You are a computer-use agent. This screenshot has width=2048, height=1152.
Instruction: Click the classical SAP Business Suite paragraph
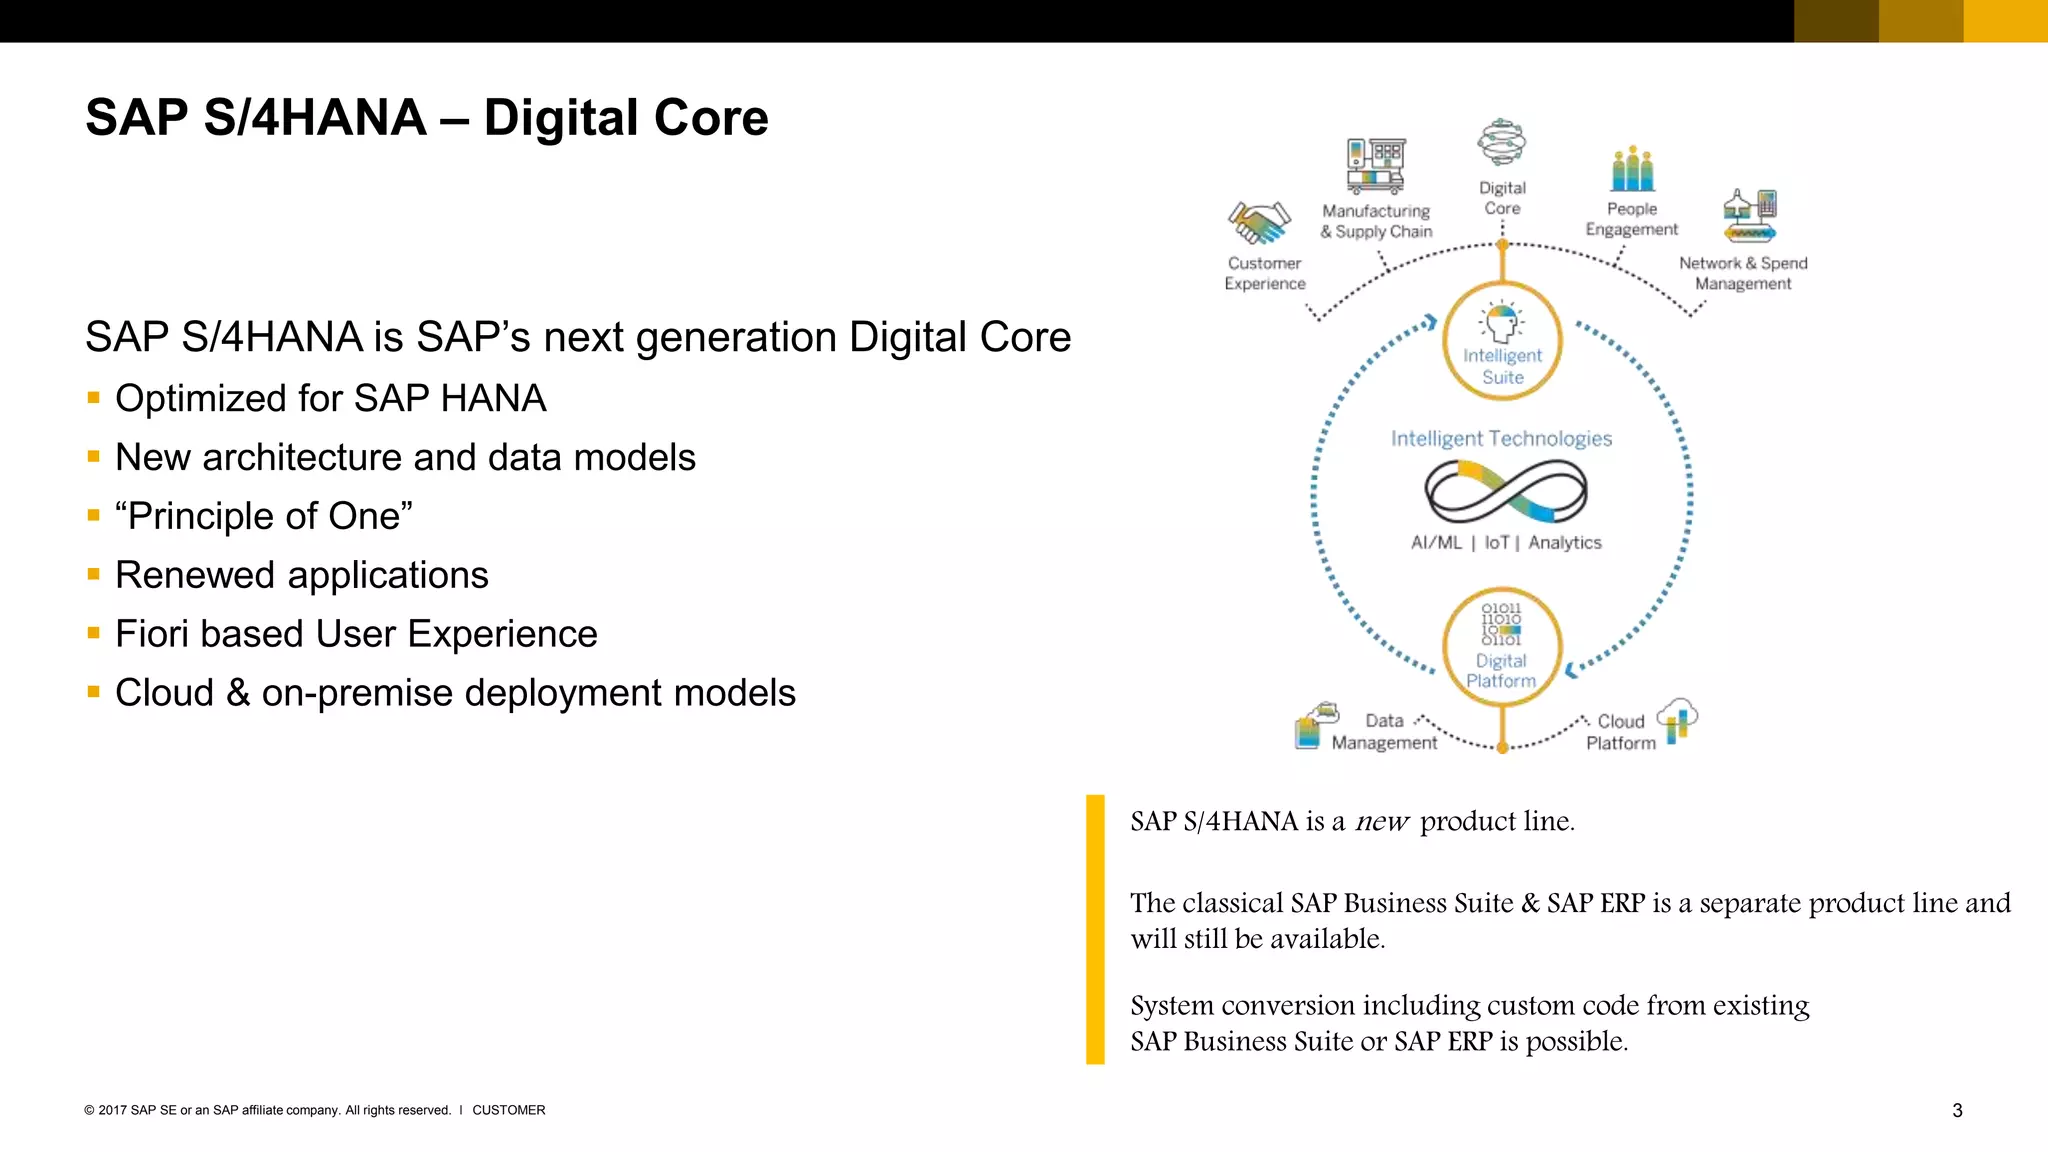coord(1570,920)
